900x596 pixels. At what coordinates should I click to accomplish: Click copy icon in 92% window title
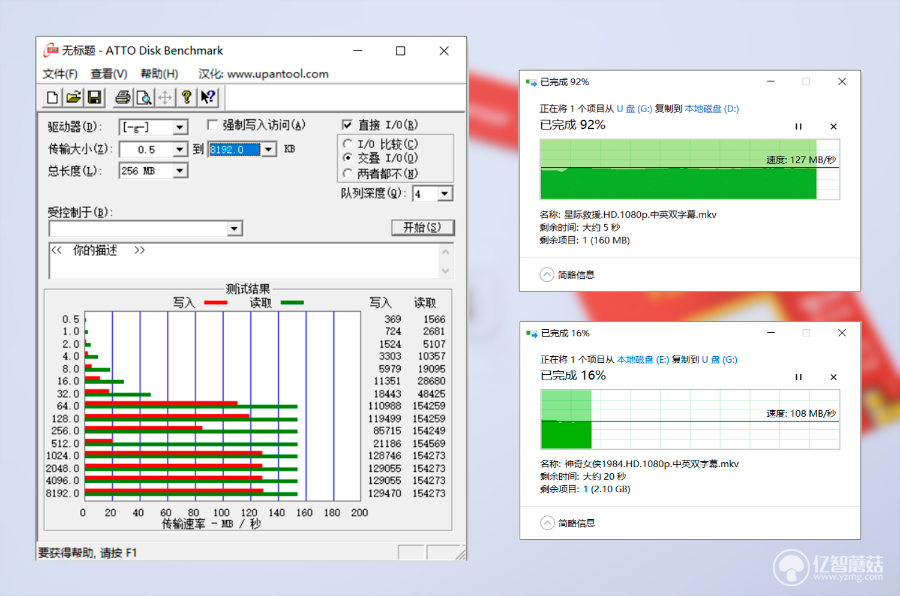click(x=531, y=83)
